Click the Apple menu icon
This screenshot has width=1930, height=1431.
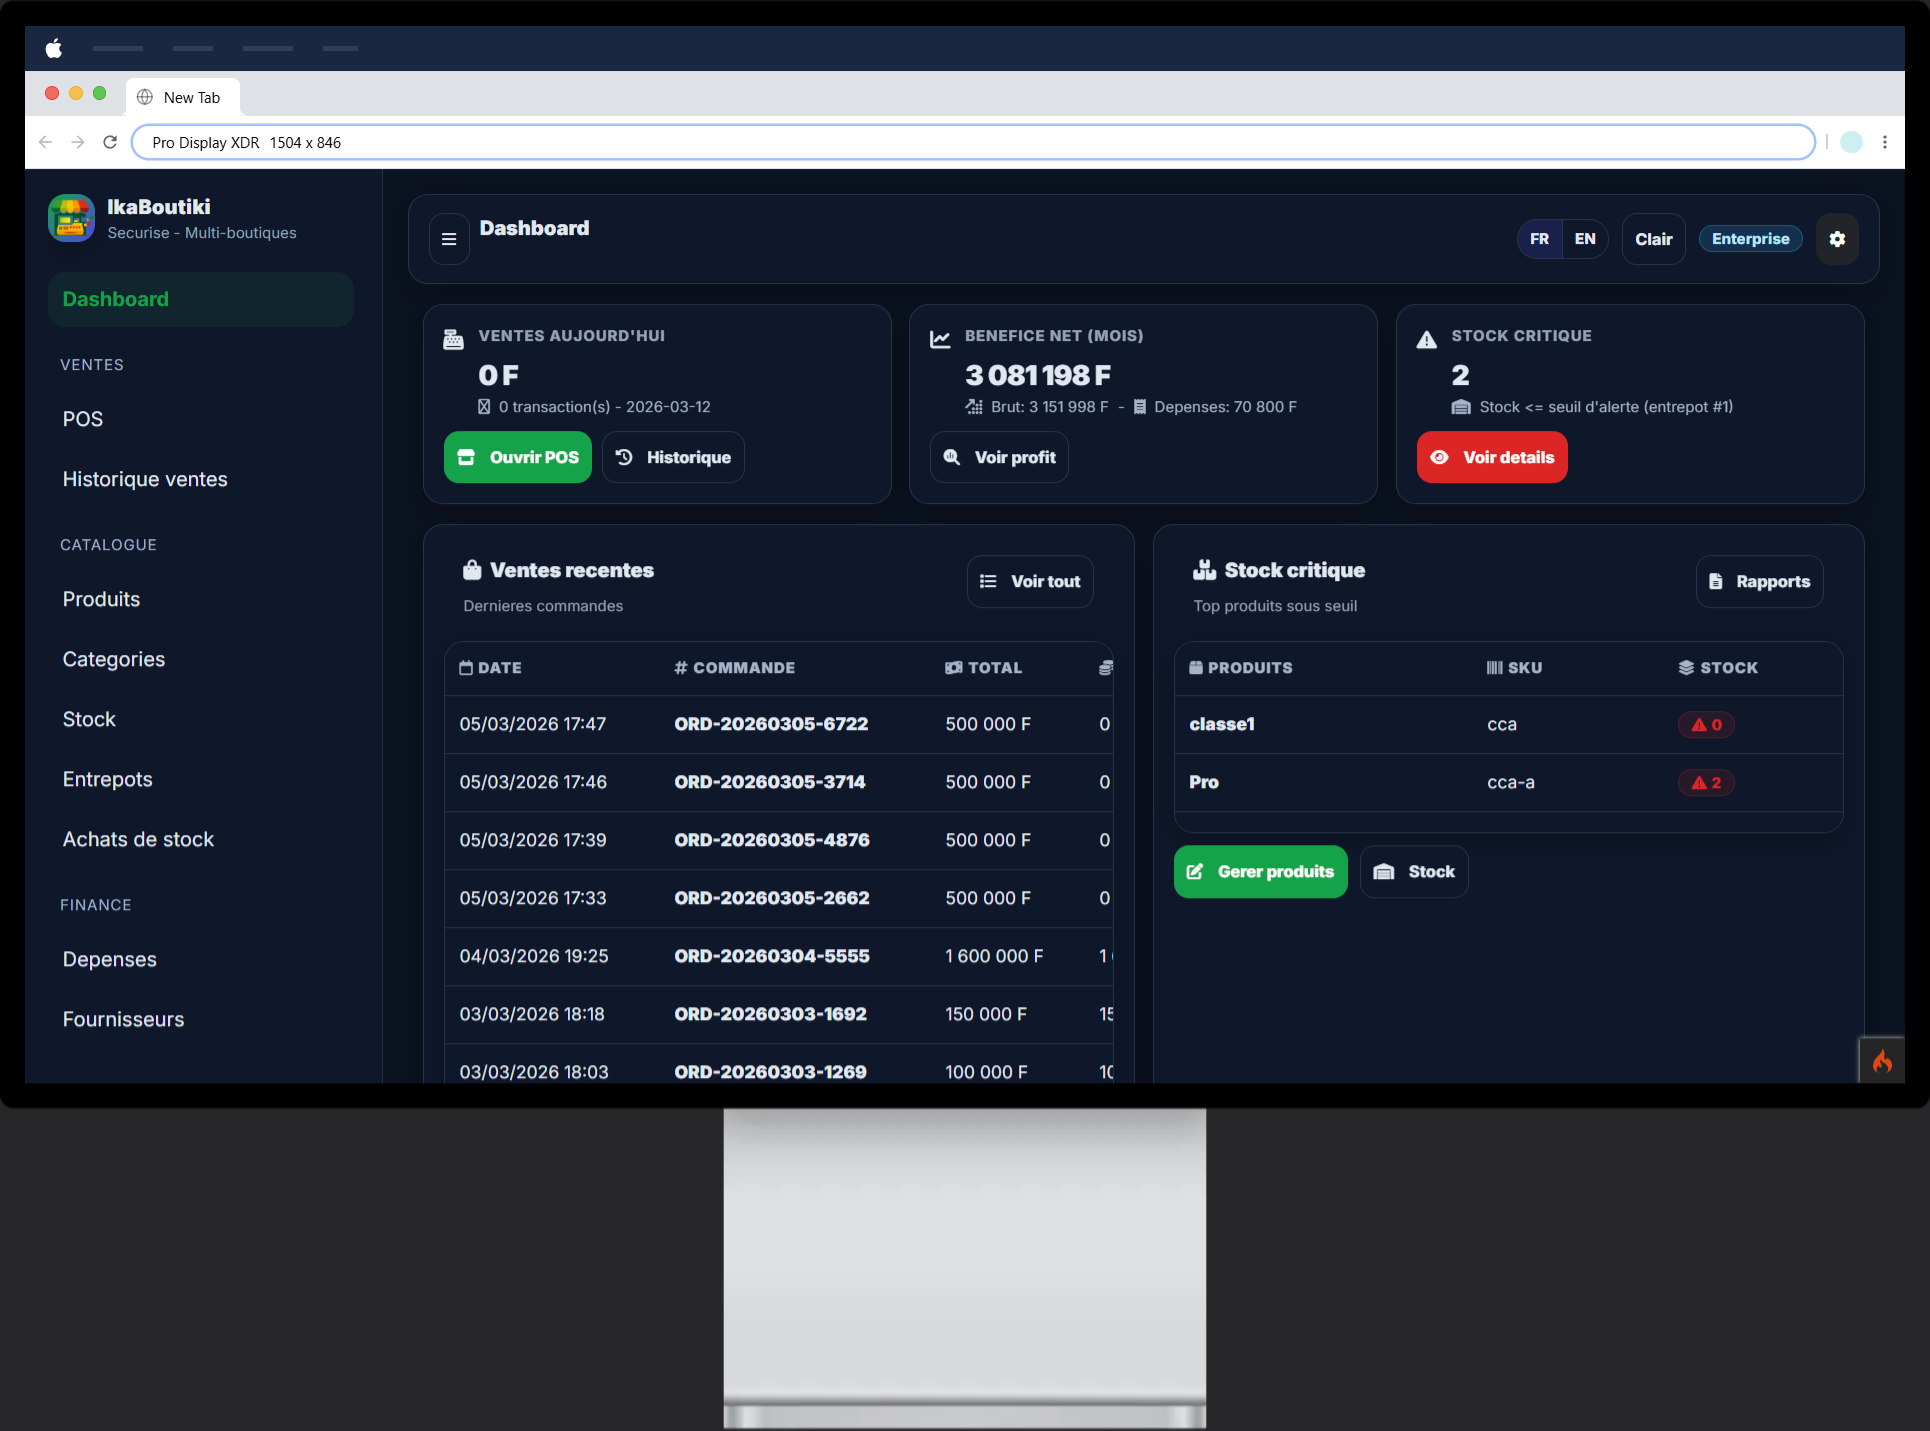54,48
